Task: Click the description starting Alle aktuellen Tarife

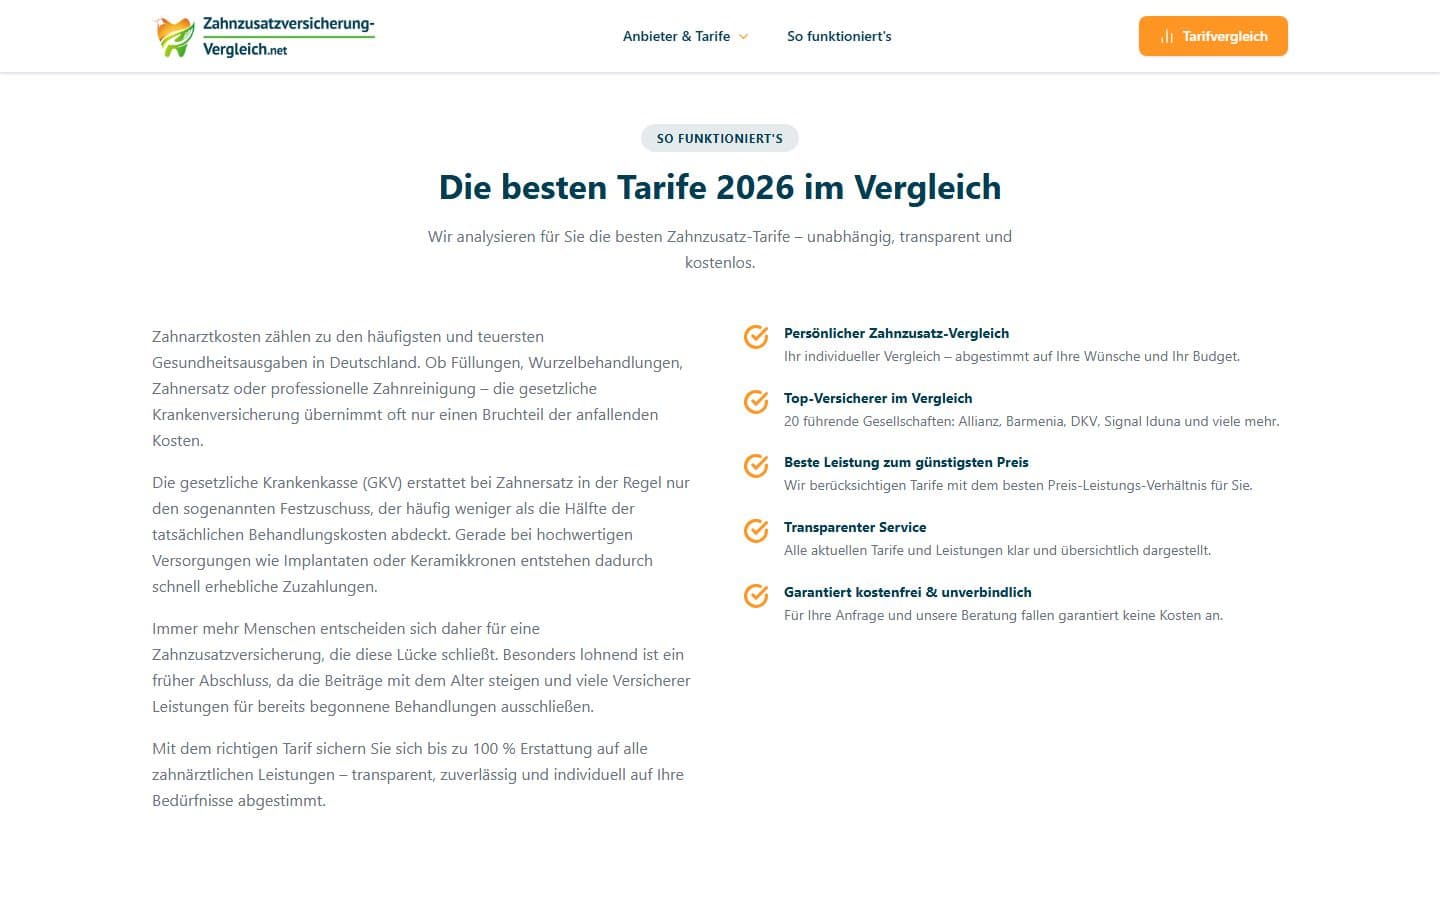Action: (997, 550)
